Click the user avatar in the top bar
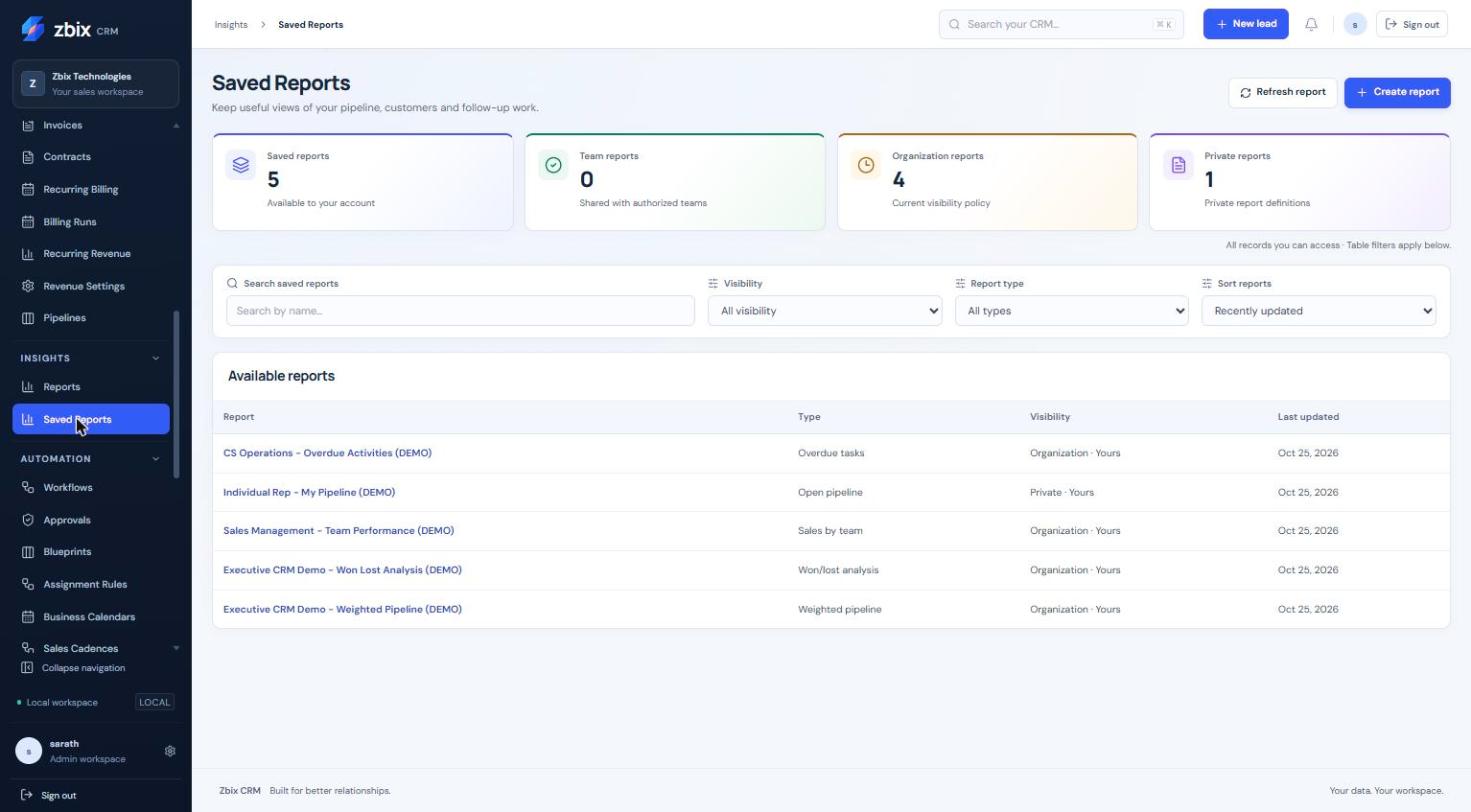The width and height of the screenshot is (1471, 812). (x=1355, y=24)
